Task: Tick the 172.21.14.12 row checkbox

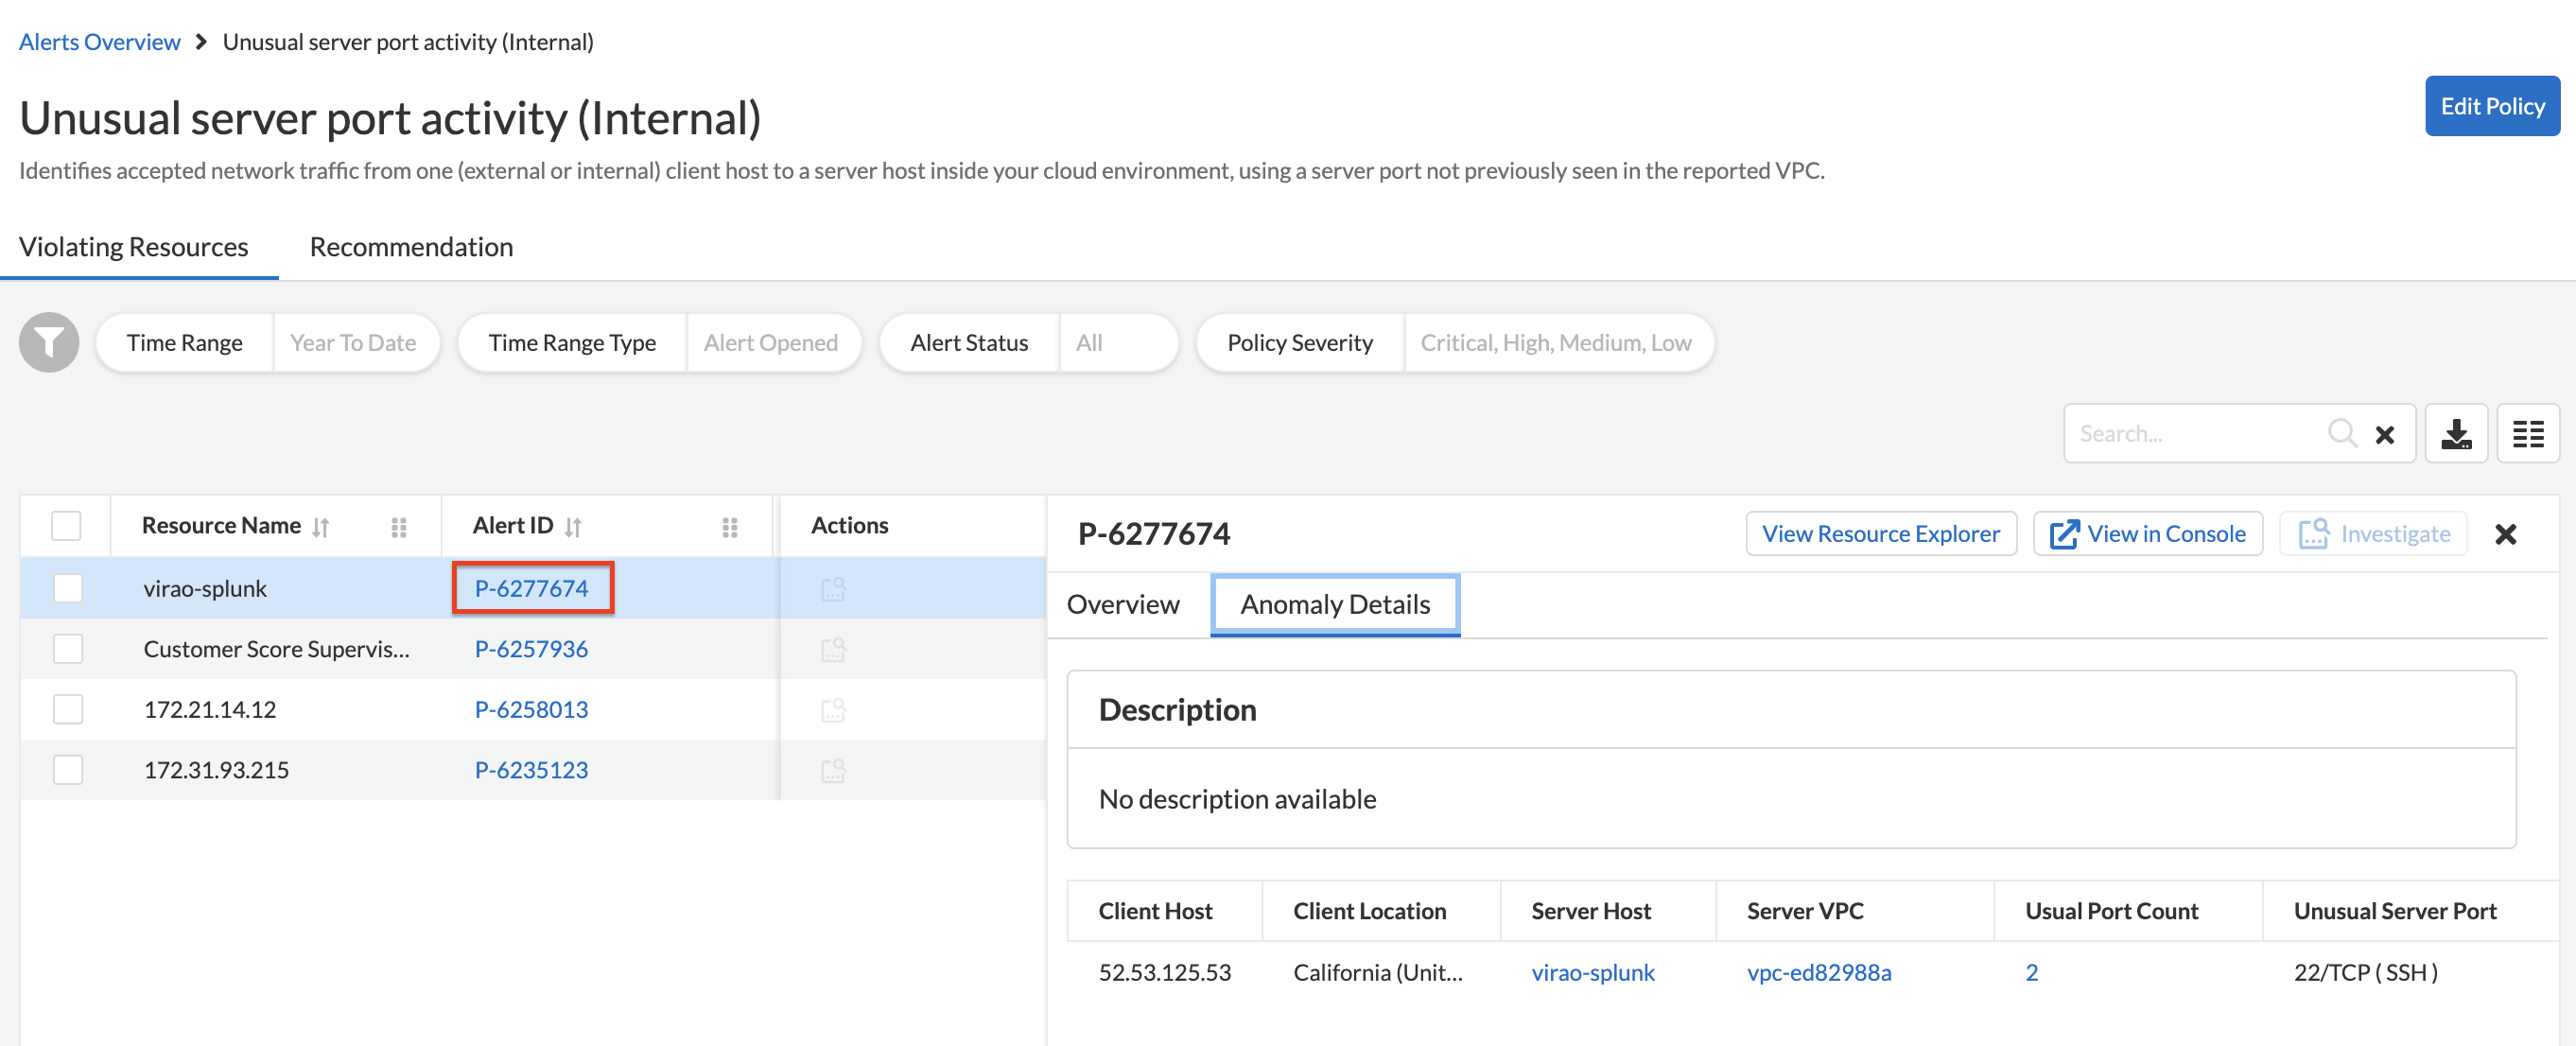Action: pyautogui.click(x=68, y=709)
